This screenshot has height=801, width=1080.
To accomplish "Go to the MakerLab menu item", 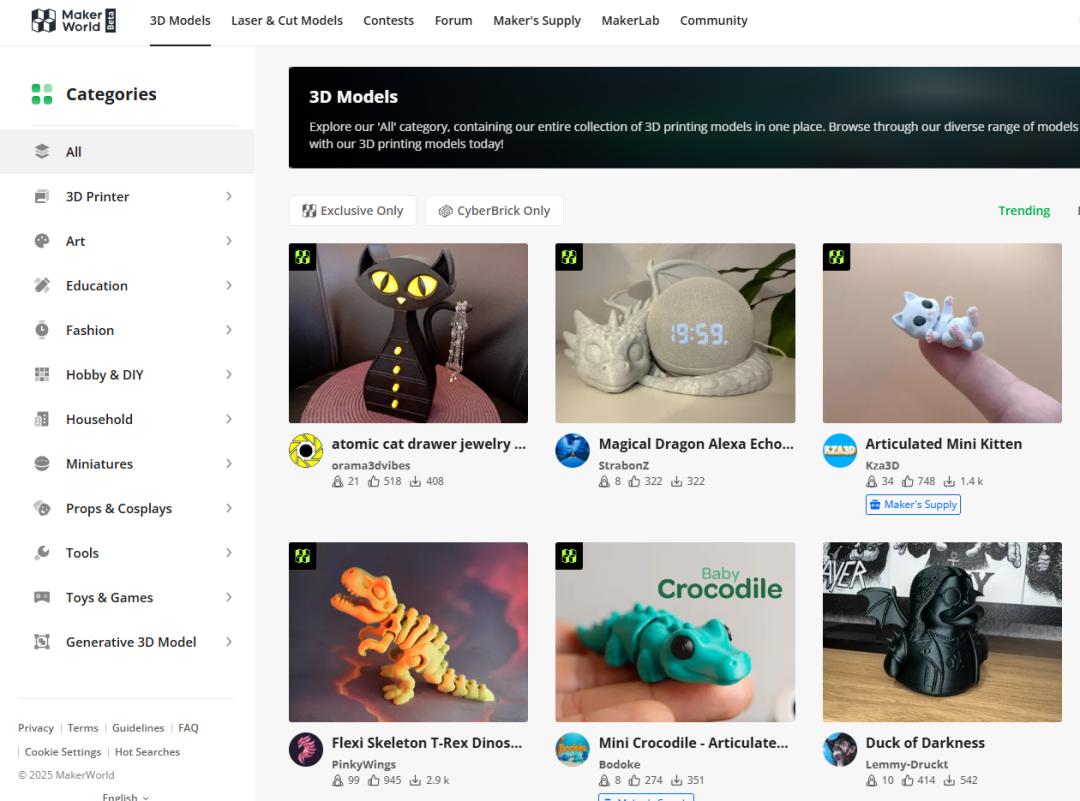I will 630,21.
